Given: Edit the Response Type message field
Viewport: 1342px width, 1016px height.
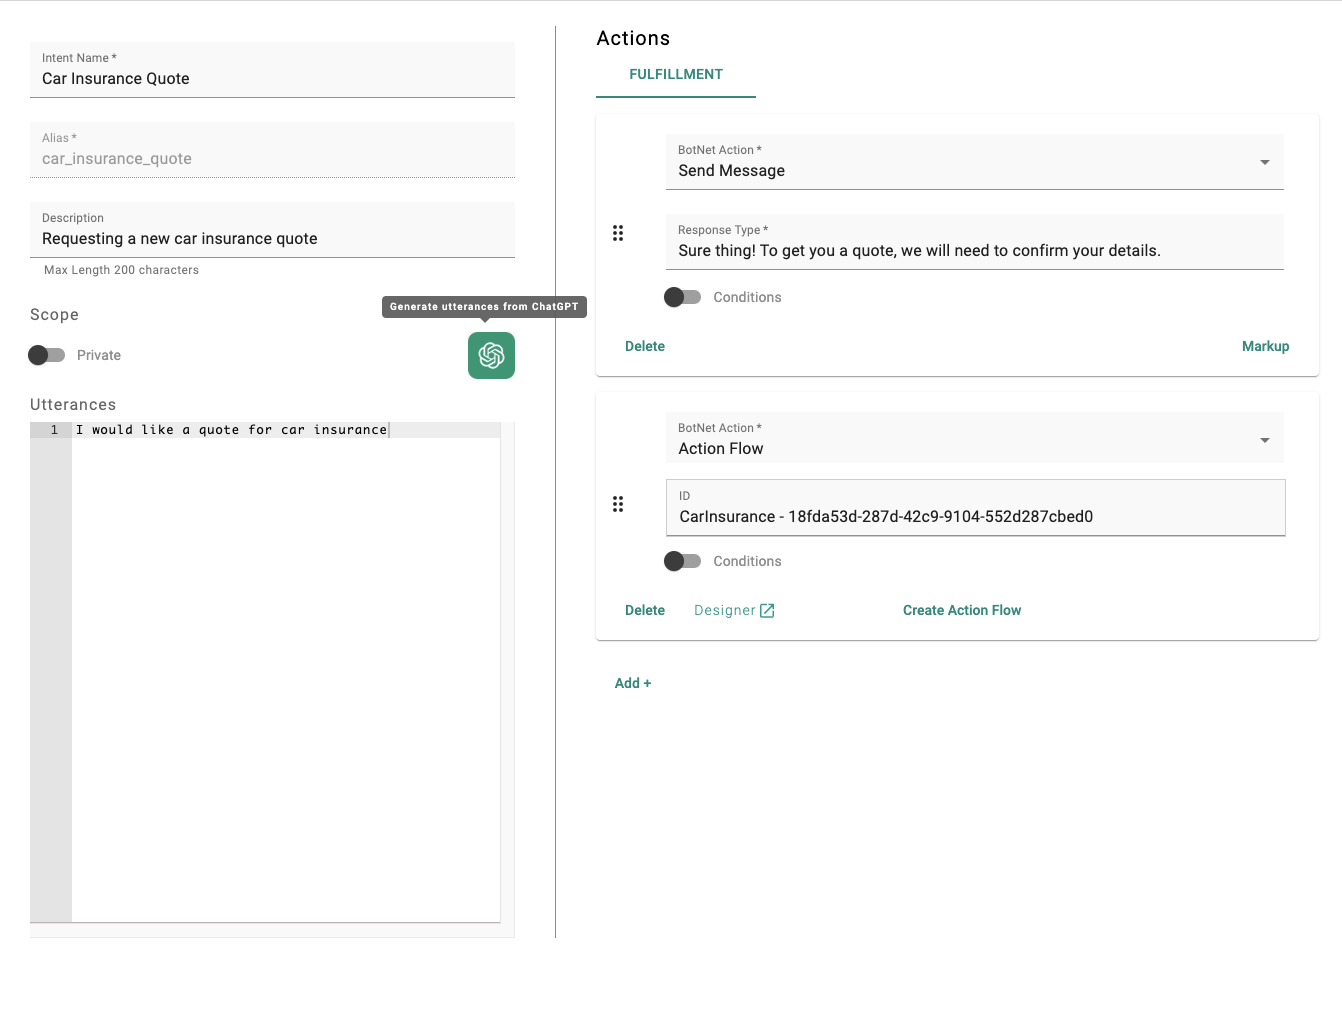Looking at the screenshot, I should point(975,242).
